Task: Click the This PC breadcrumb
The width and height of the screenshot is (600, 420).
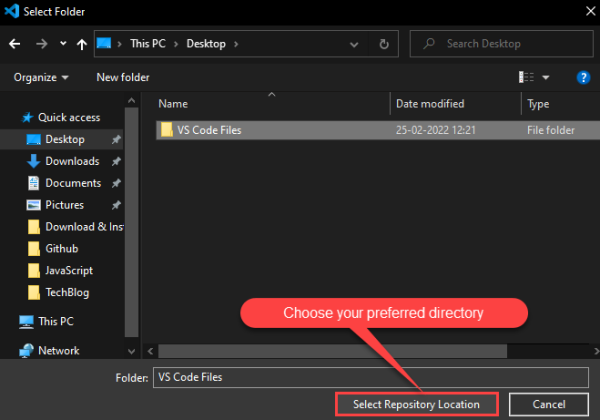Action: coord(148,44)
